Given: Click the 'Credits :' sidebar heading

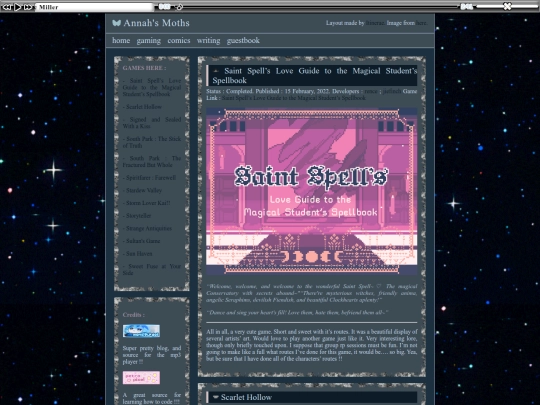Looking at the screenshot, I should (x=134, y=315).
